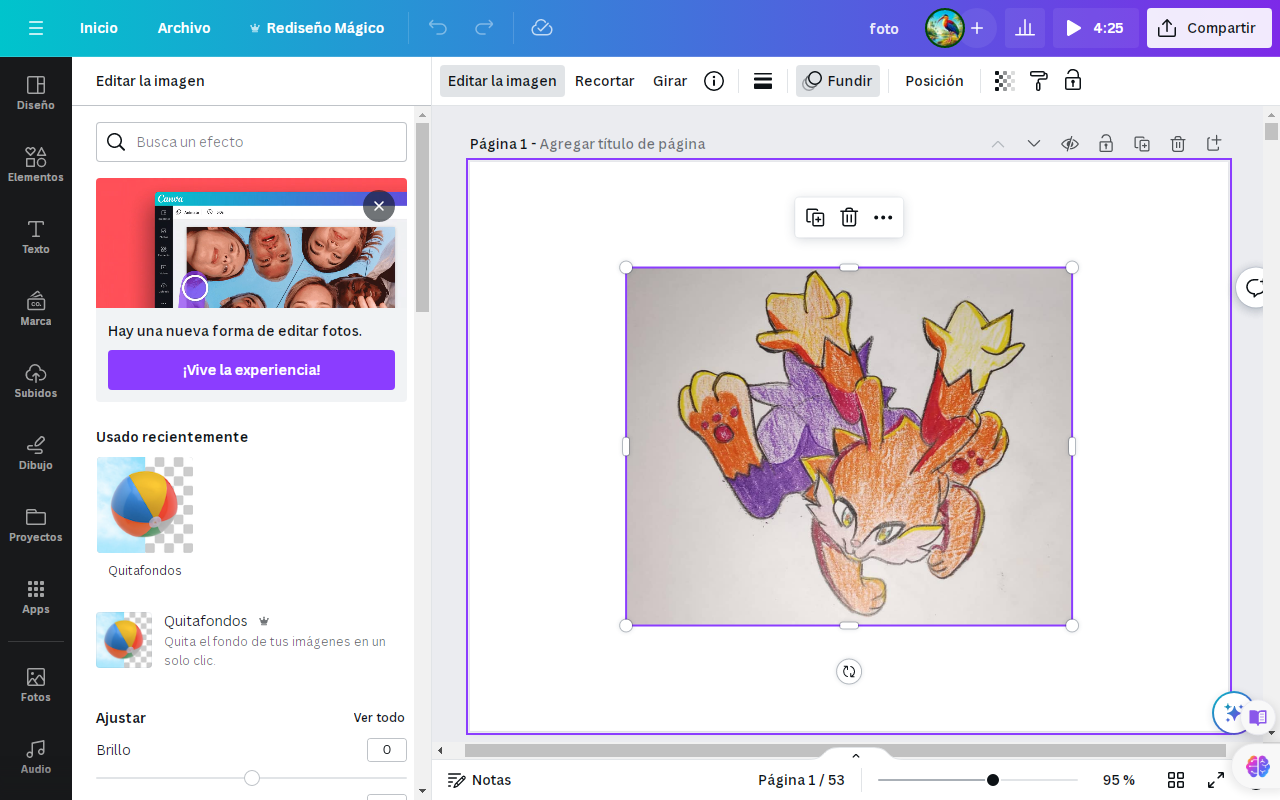Click horizontal canvas scrollbar
1280x800 pixels.
[x=845, y=750]
